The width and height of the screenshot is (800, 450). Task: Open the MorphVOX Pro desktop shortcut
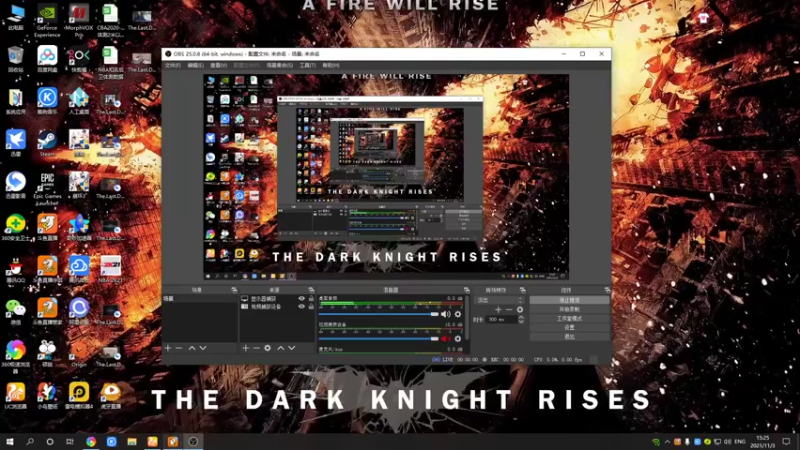[x=79, y=21]
